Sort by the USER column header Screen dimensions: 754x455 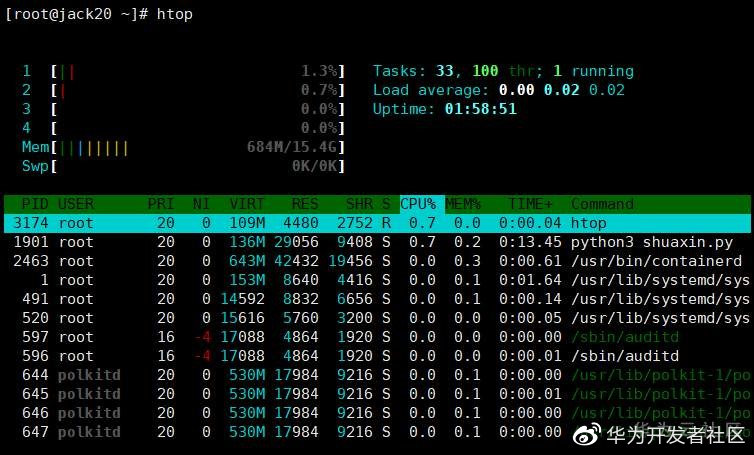click(x=76, y=204)
